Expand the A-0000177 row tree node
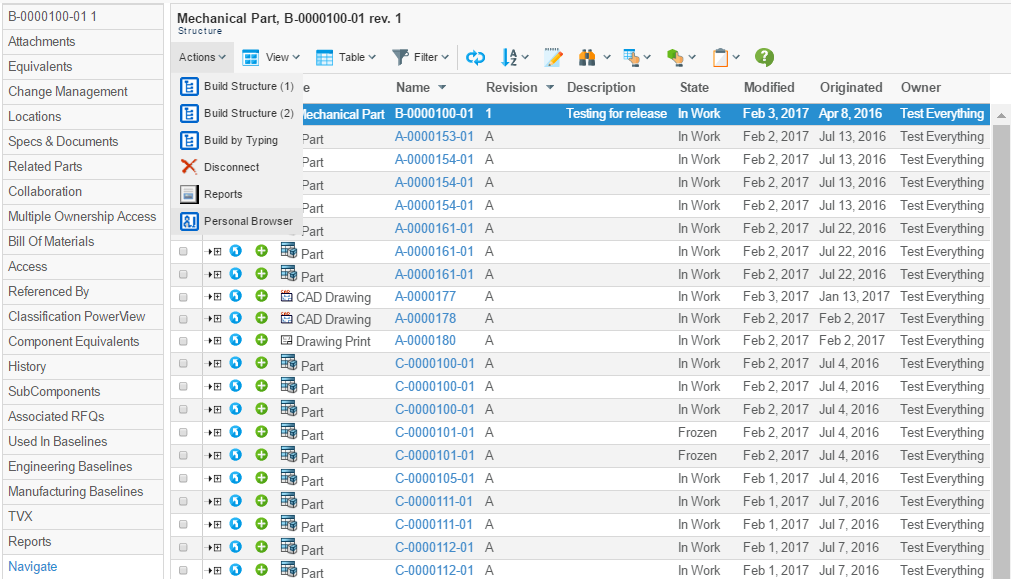Image resolution: width=1011 pixels, height=579 pixels. click(x=214, y=296)
